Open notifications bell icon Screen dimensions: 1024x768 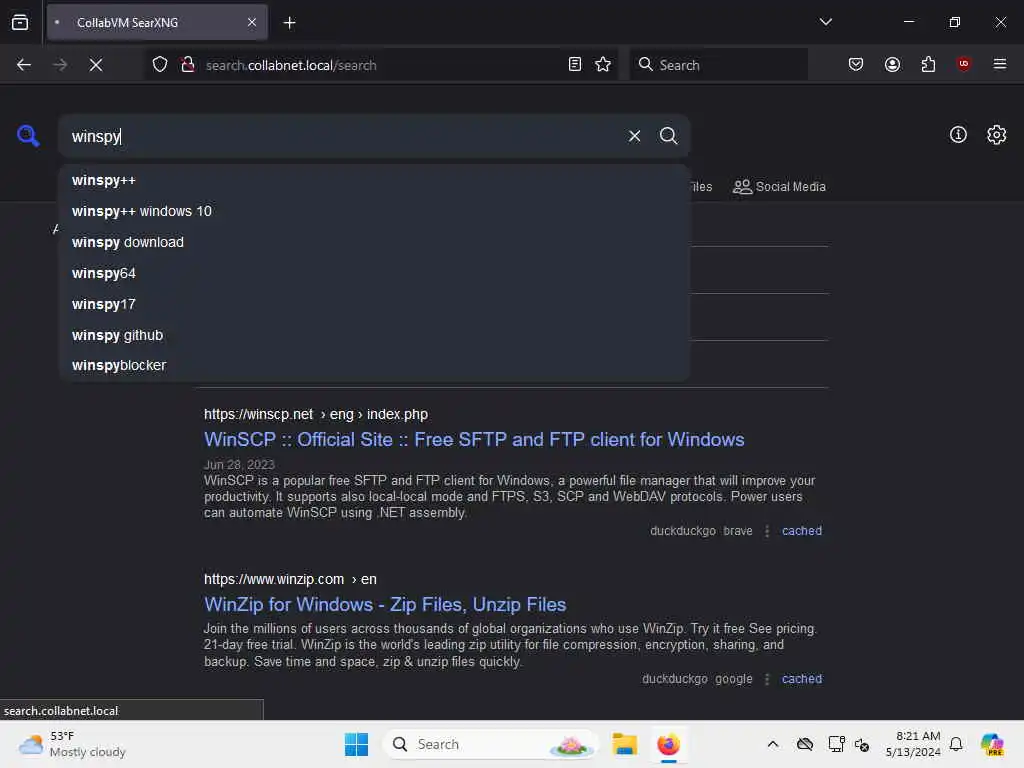(955, 744)
